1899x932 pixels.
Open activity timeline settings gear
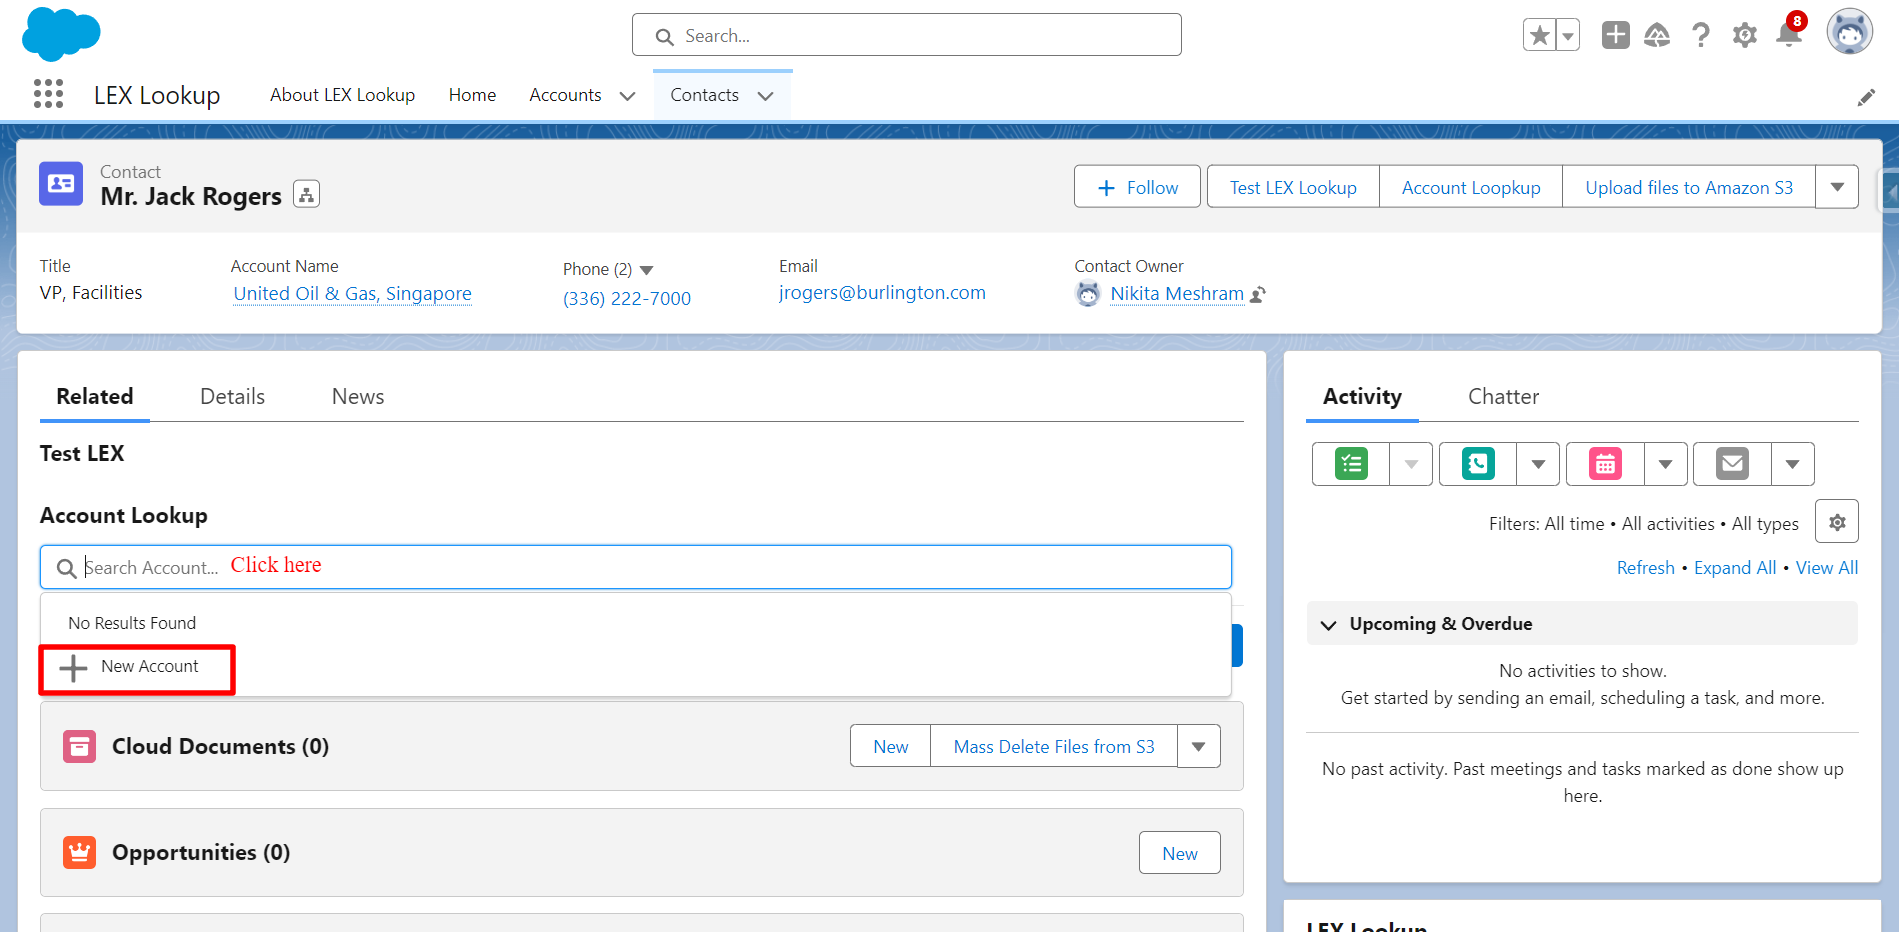[1837, 522]
